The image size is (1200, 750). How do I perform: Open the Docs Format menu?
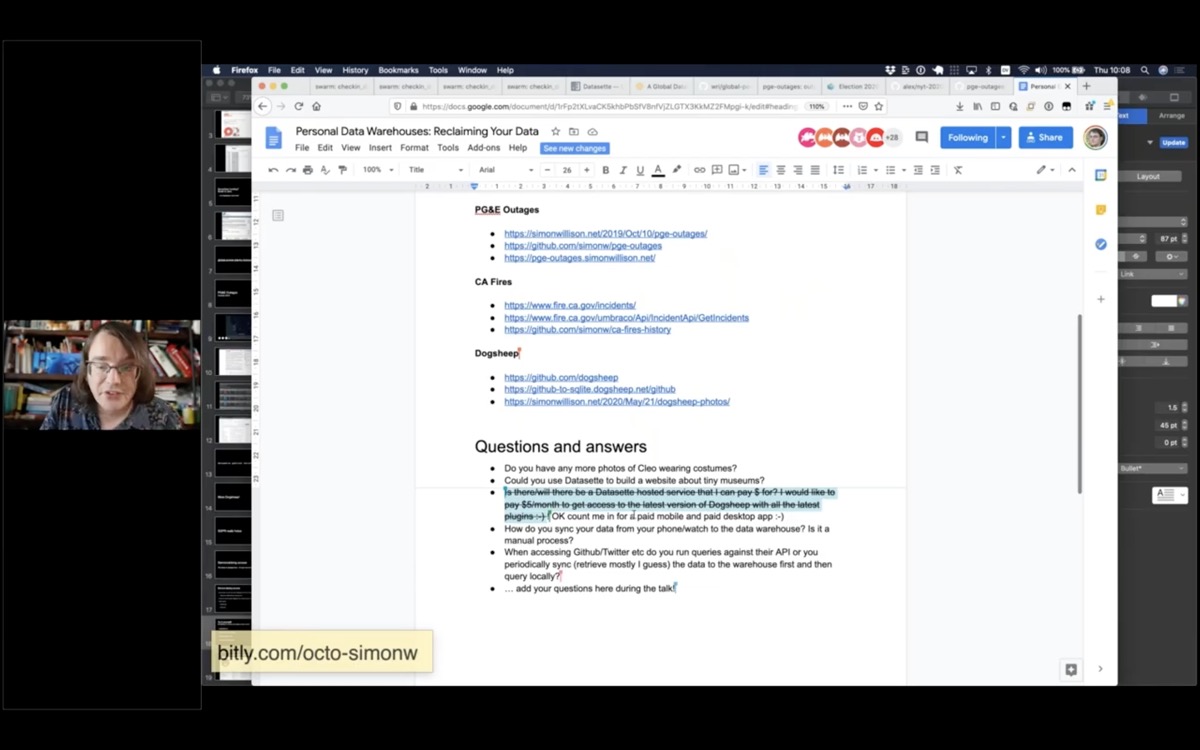[414, 148]
